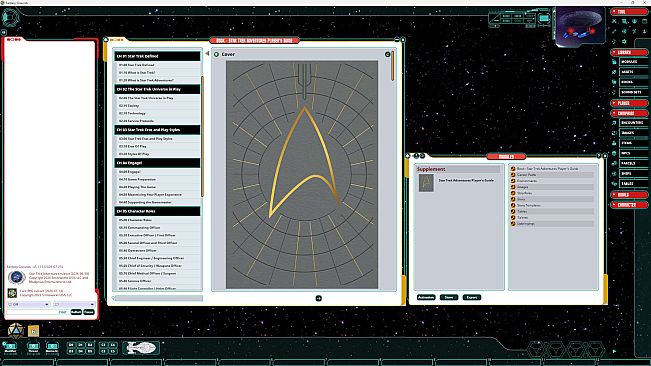The image size is (651, 366).
Task: Click the round emblem icon at top-left corner
Action: pos(10,17)
